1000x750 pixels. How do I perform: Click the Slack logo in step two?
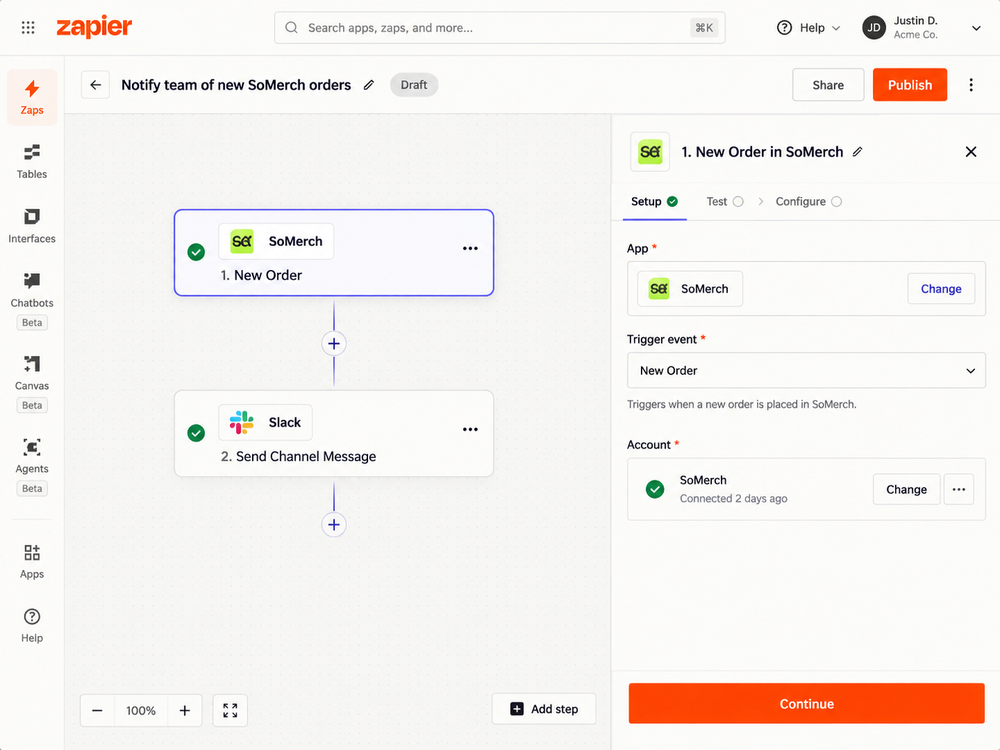tap(242, 422)
